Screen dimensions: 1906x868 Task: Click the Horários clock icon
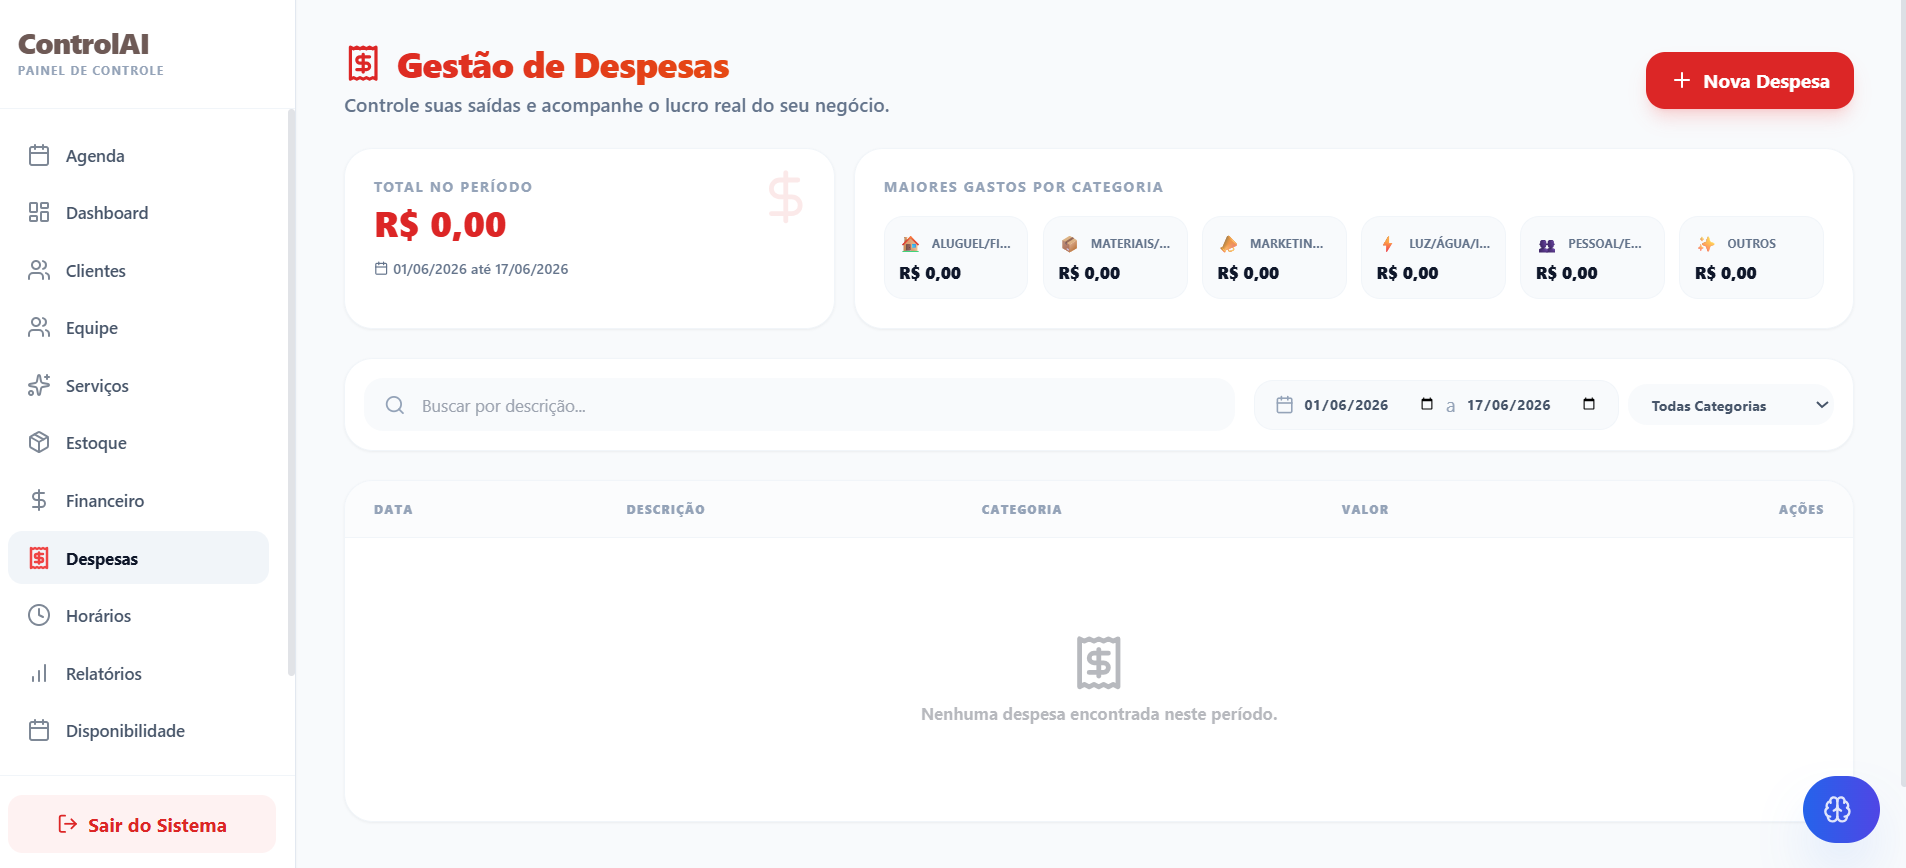pos(39,615)
